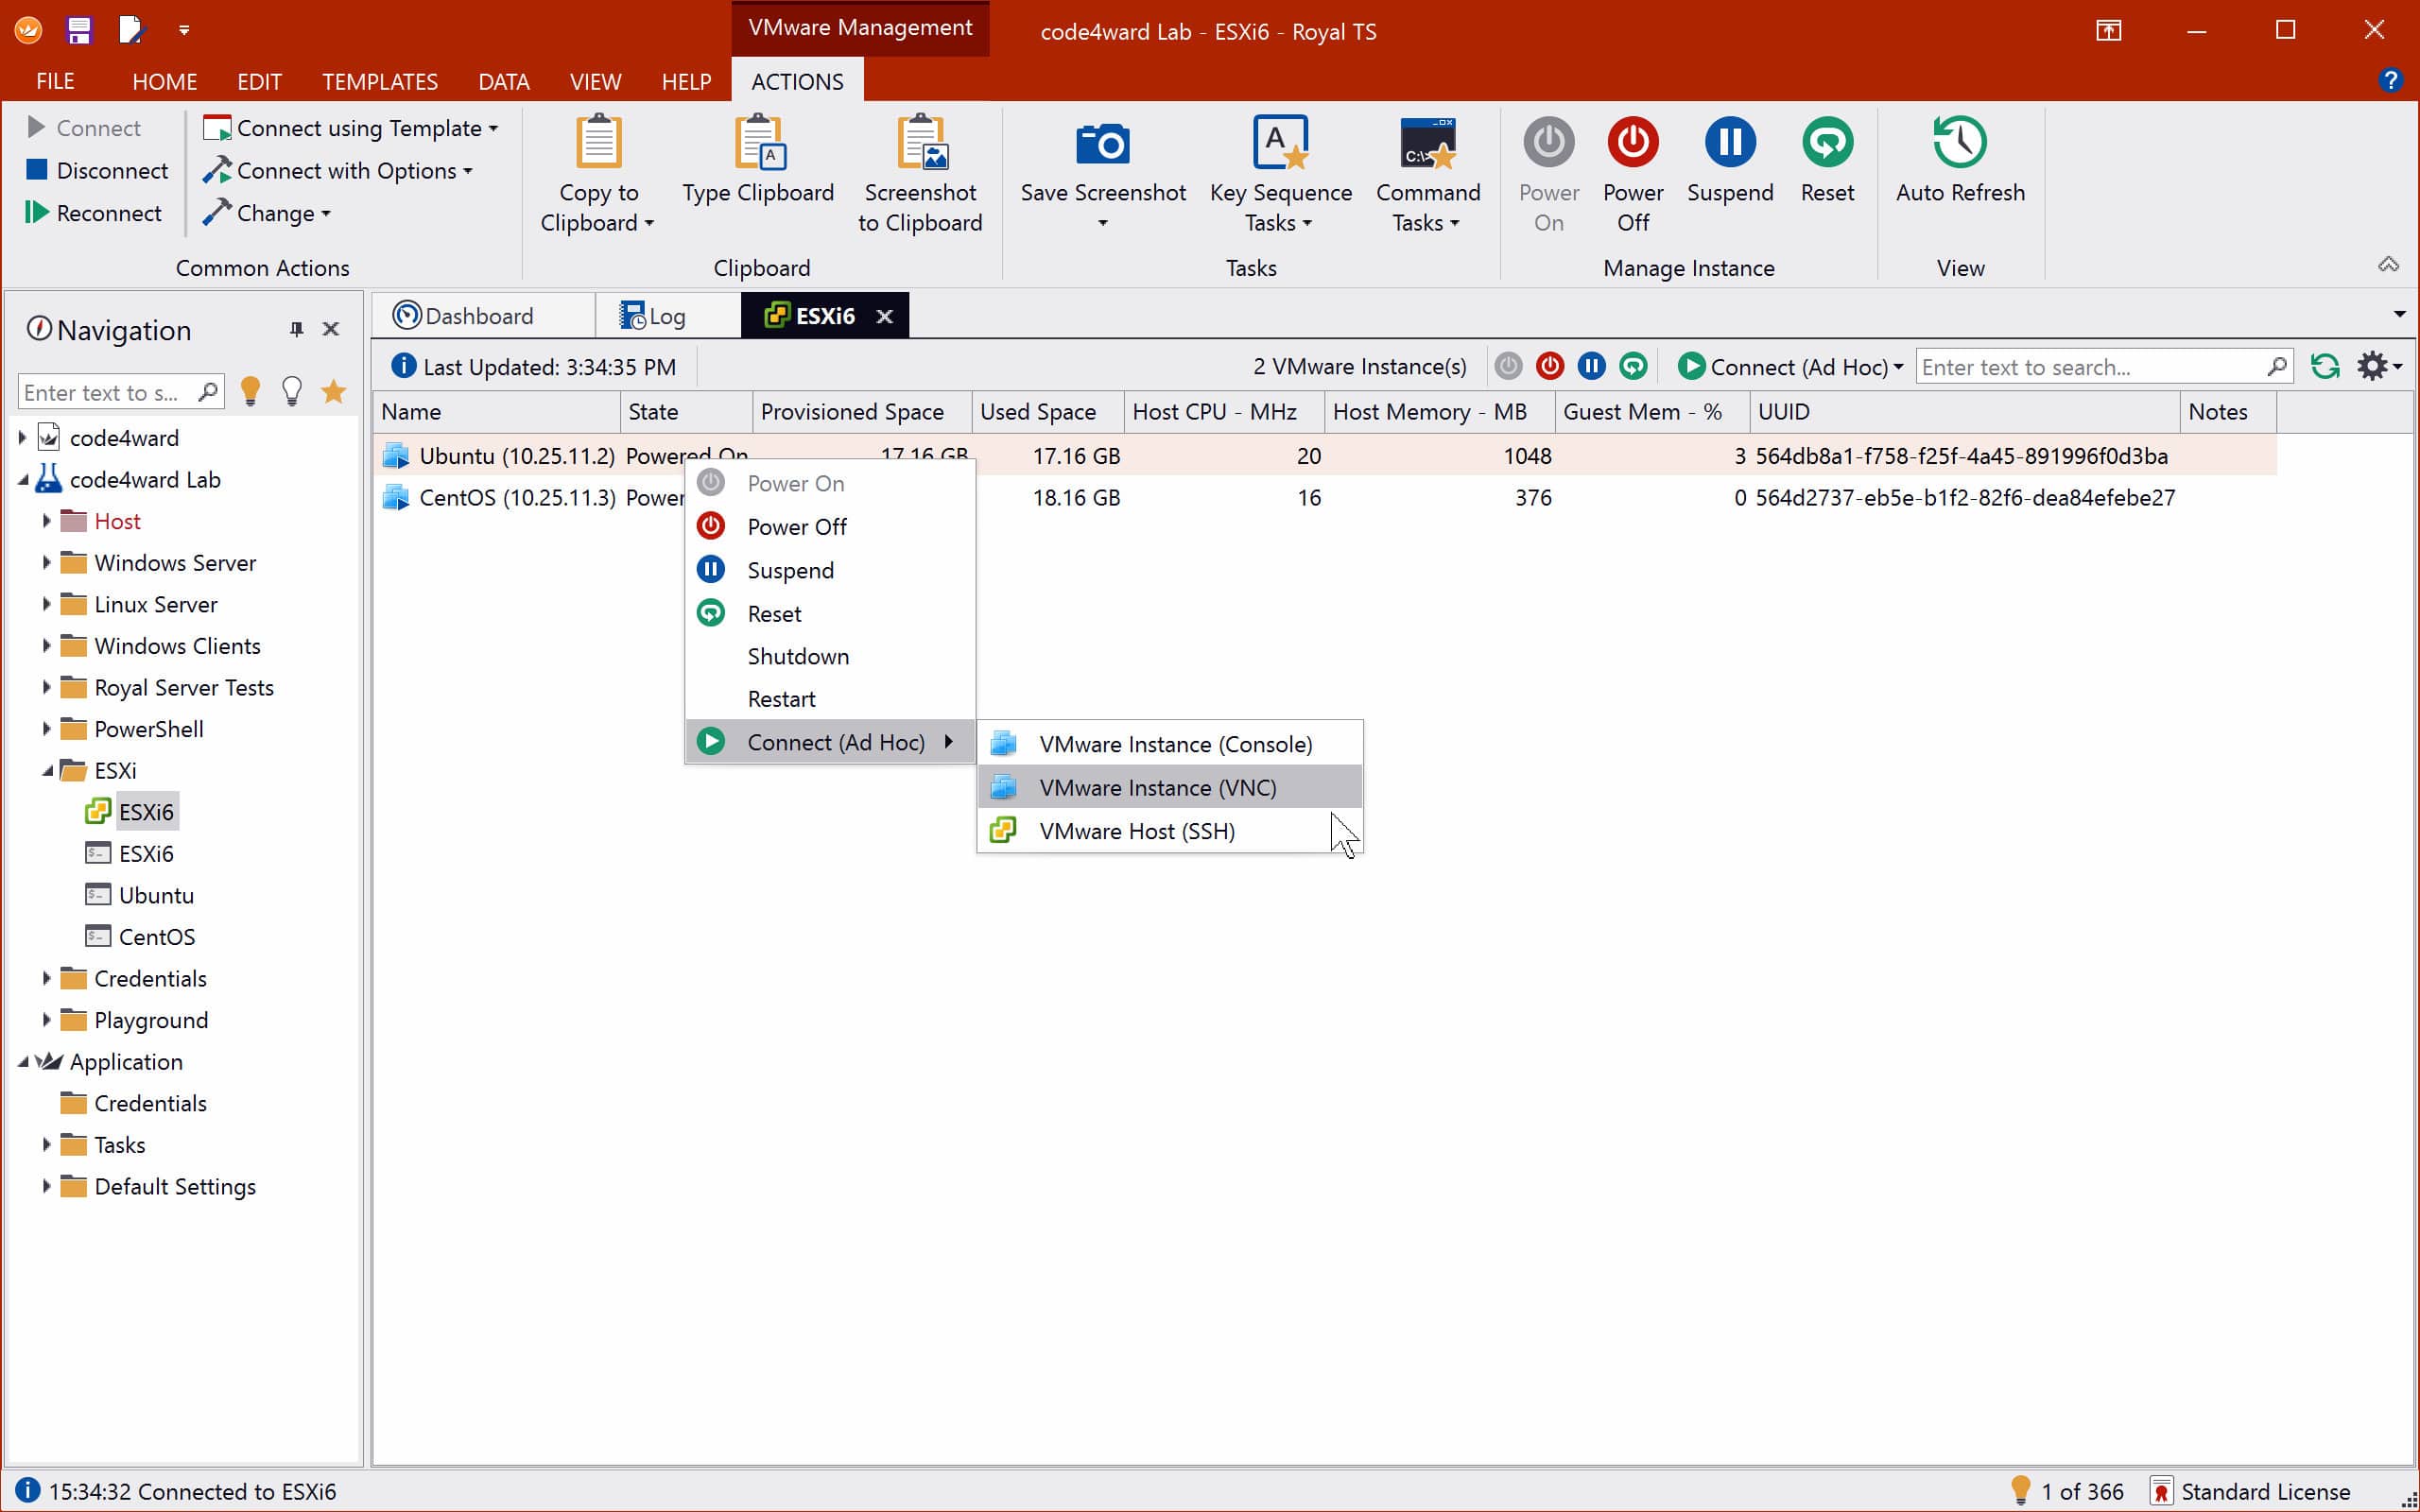
Task: Click the Type Clipboard icon
Action: (759, 142)
